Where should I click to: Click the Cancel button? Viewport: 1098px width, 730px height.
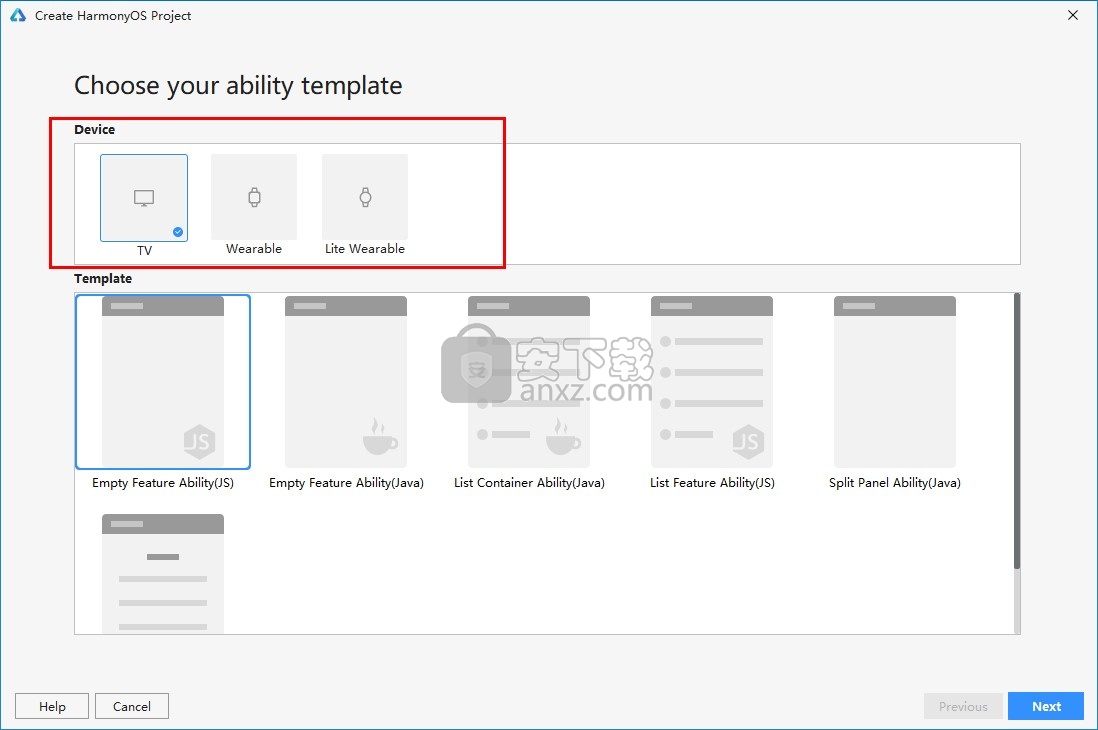coord(132,706)
